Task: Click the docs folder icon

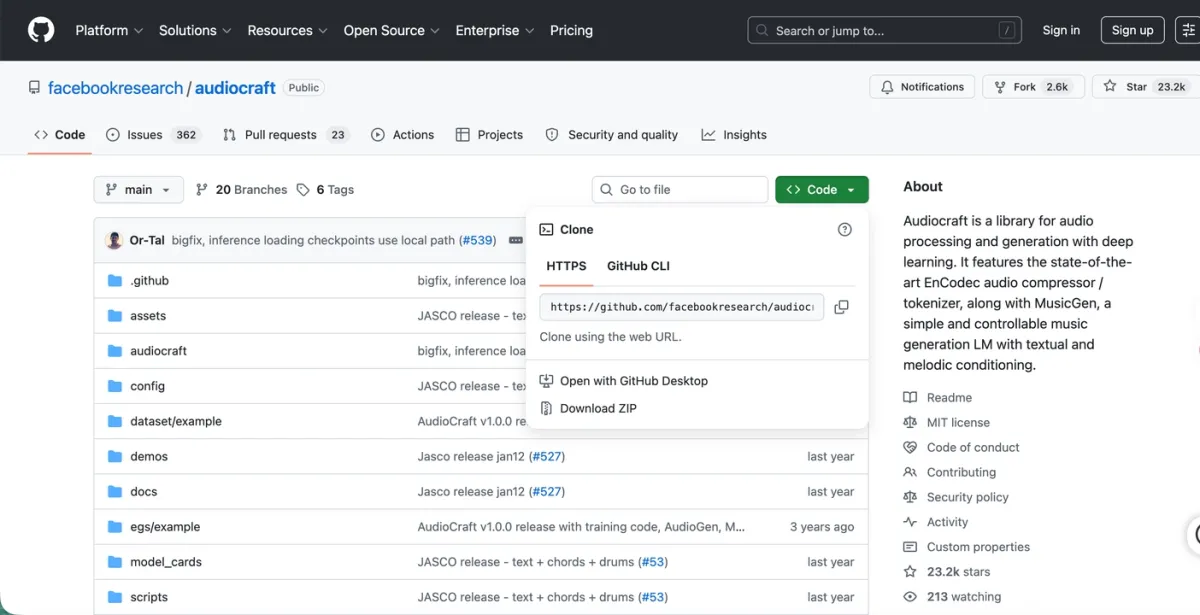Action: click(x=114, y=492)
